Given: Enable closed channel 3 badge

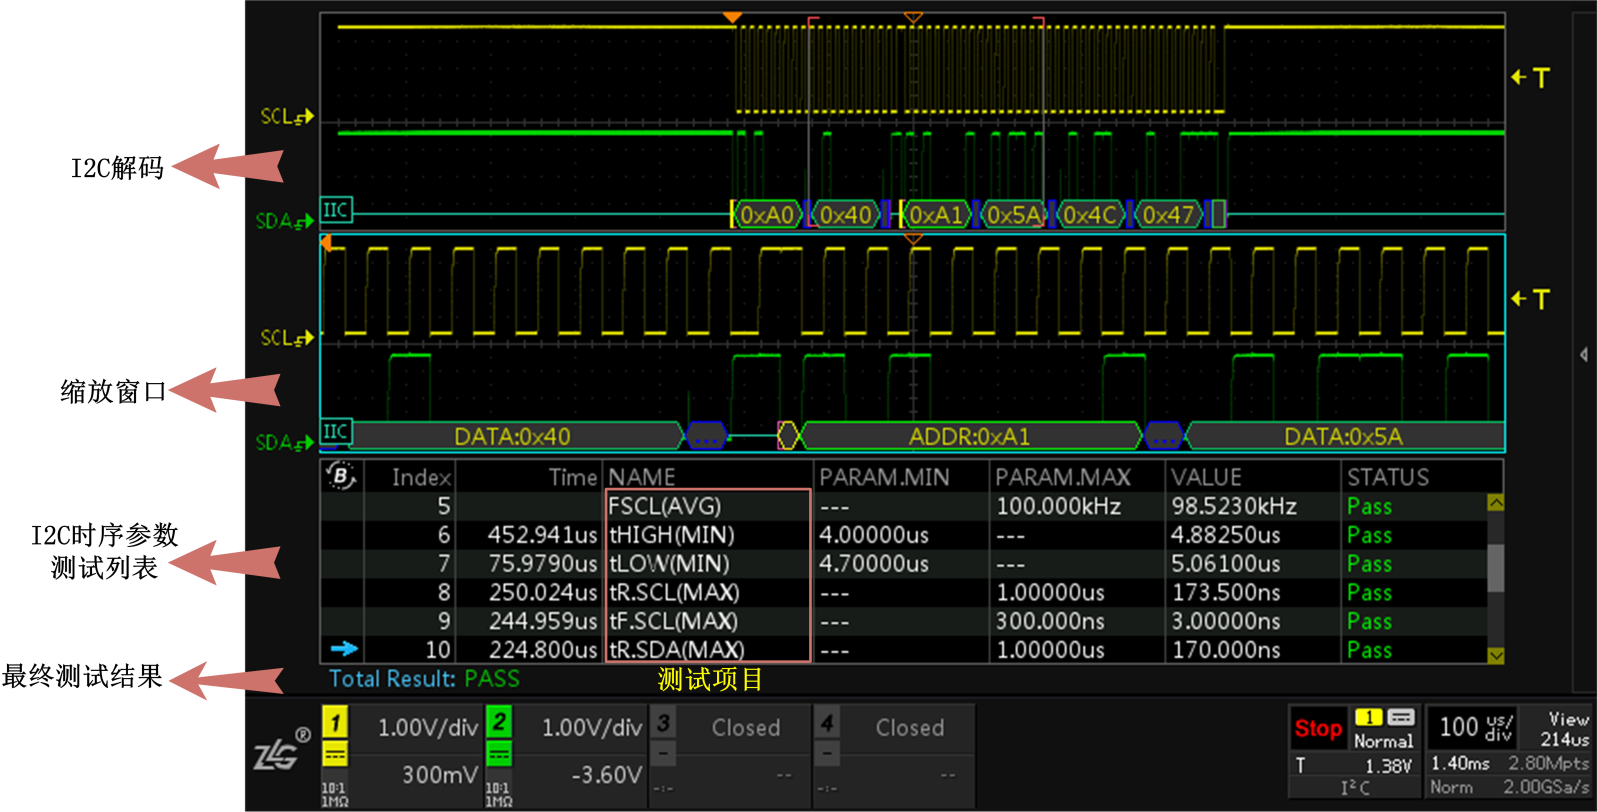Looking at the screenshot, I should click(663, 722).
